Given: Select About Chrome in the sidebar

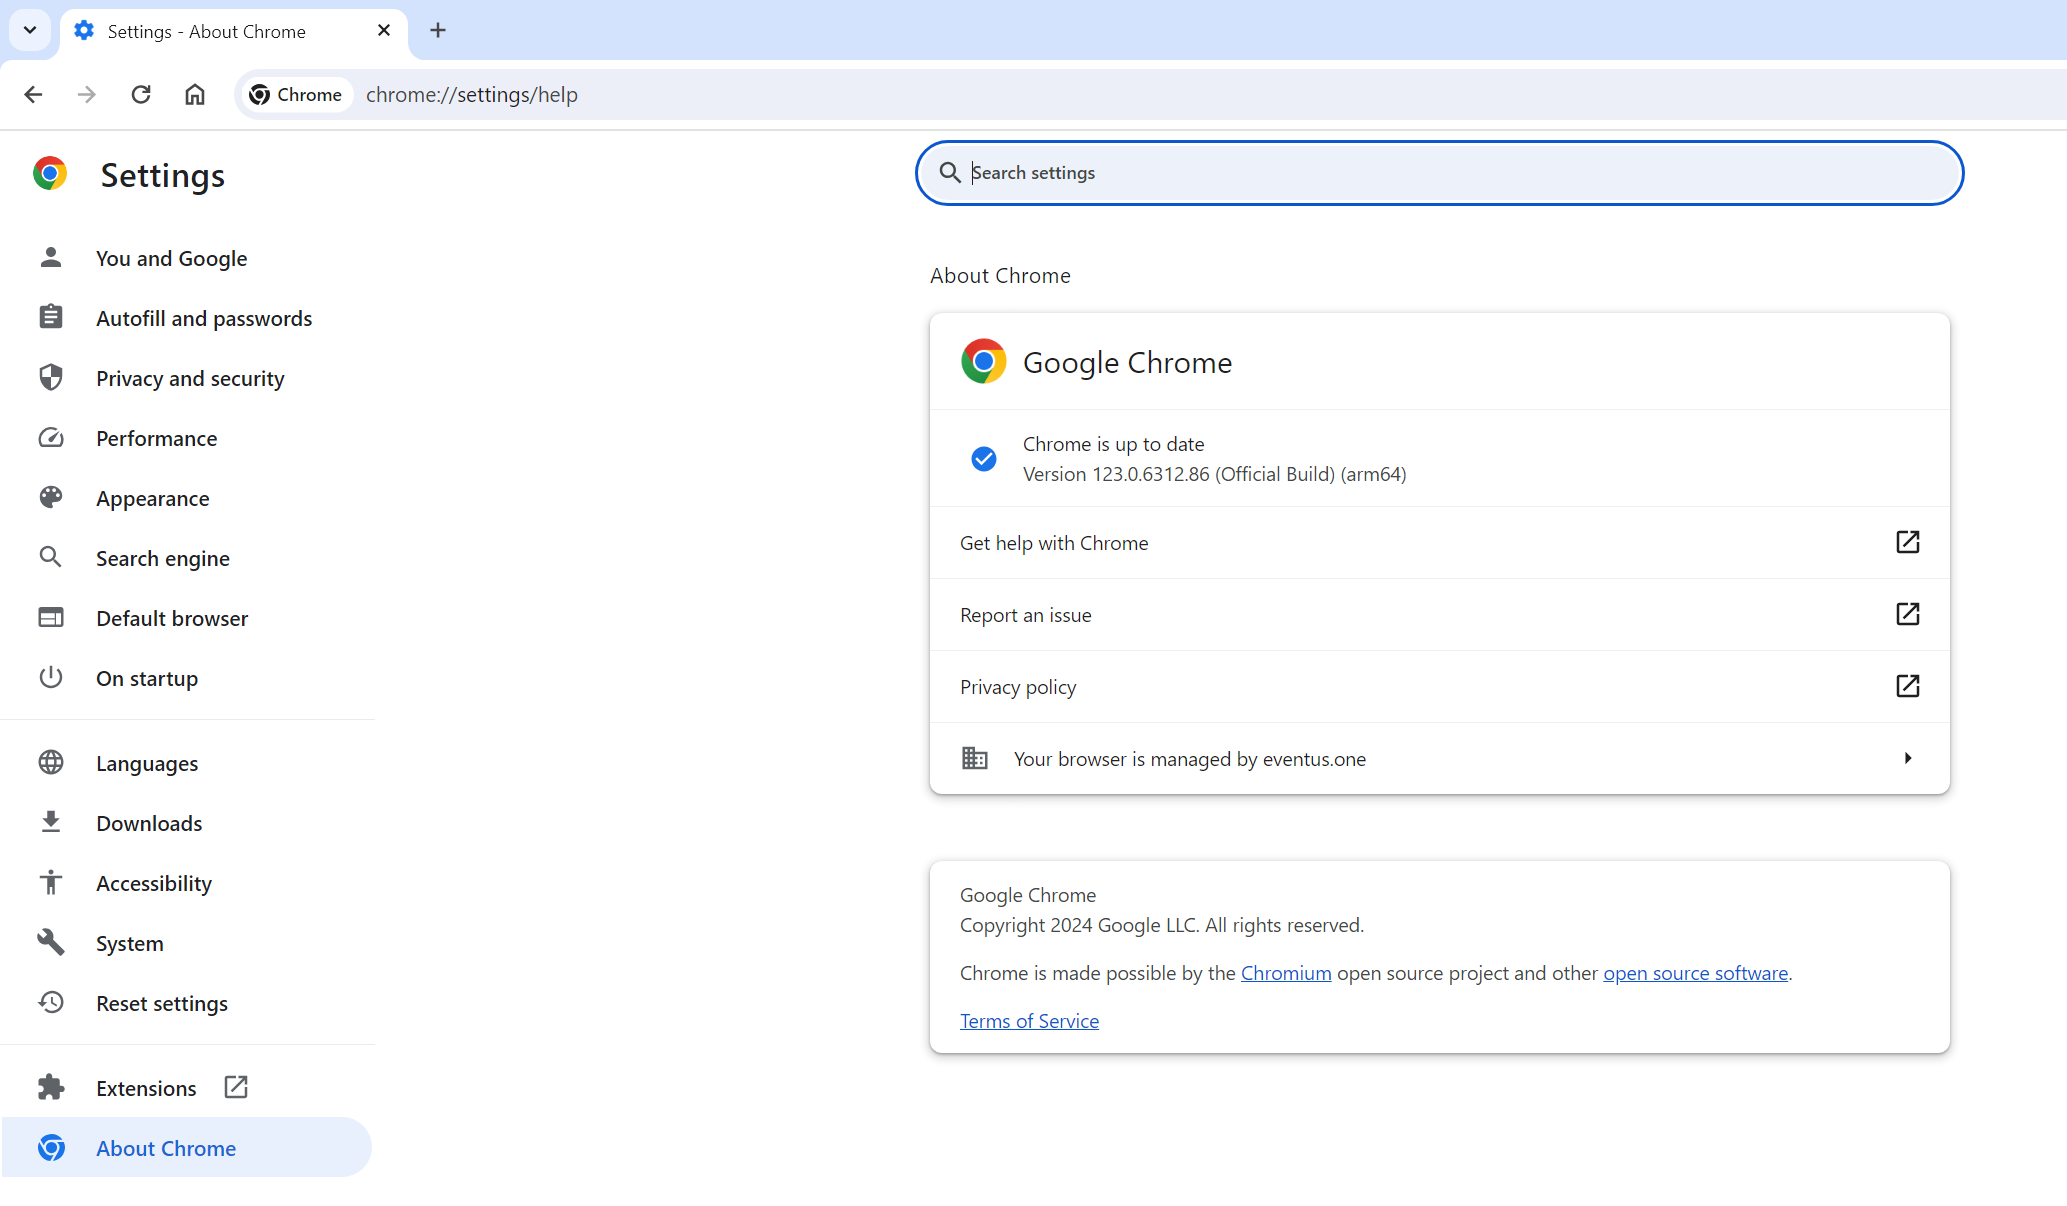Looking at the screenshot, I should 165,1147.
